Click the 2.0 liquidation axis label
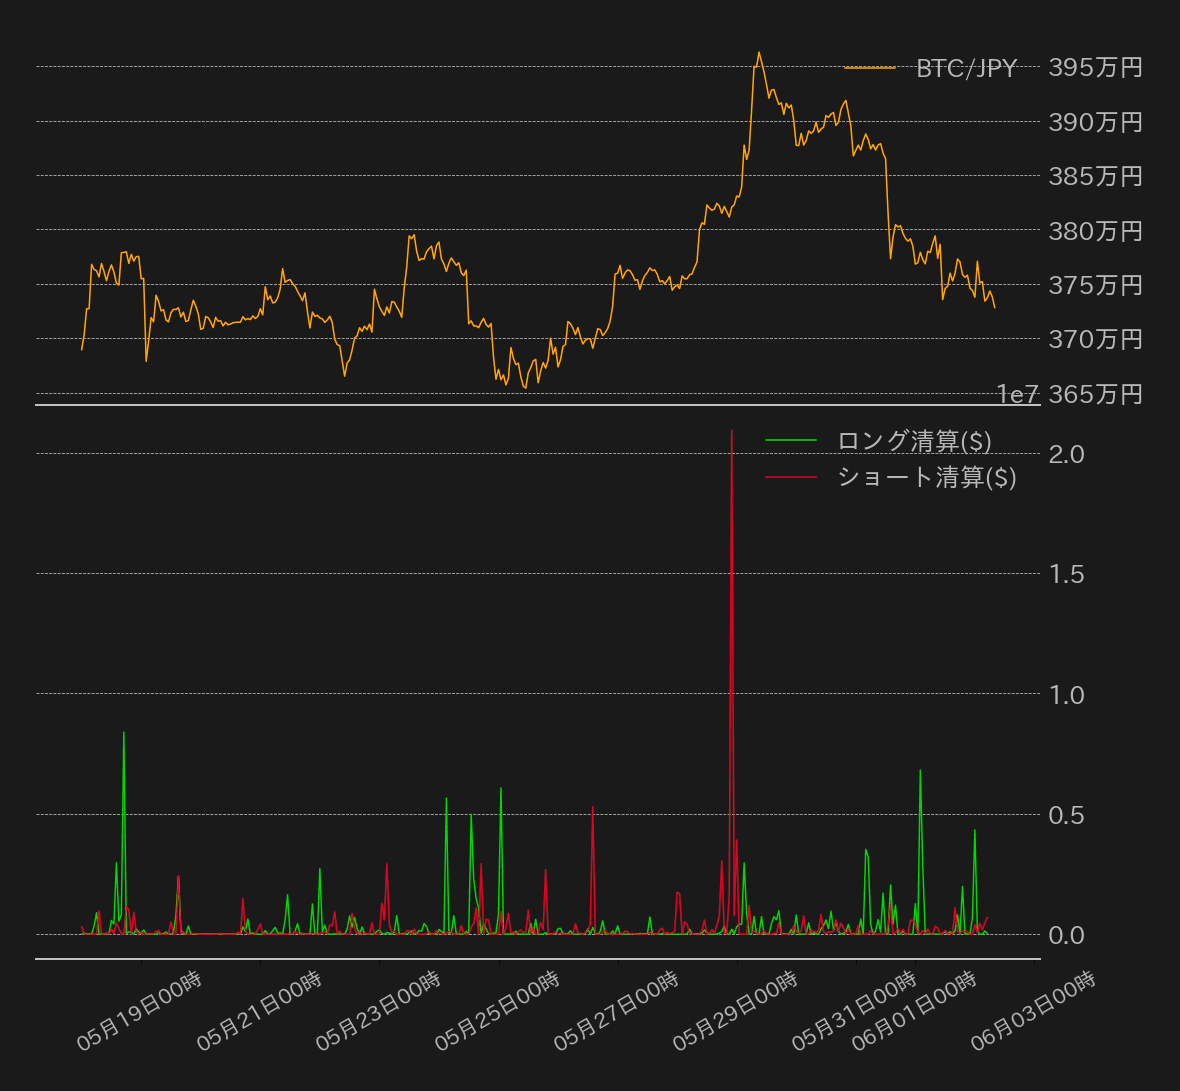This screenshot has height=1091, width=1180. (1066, 454)
